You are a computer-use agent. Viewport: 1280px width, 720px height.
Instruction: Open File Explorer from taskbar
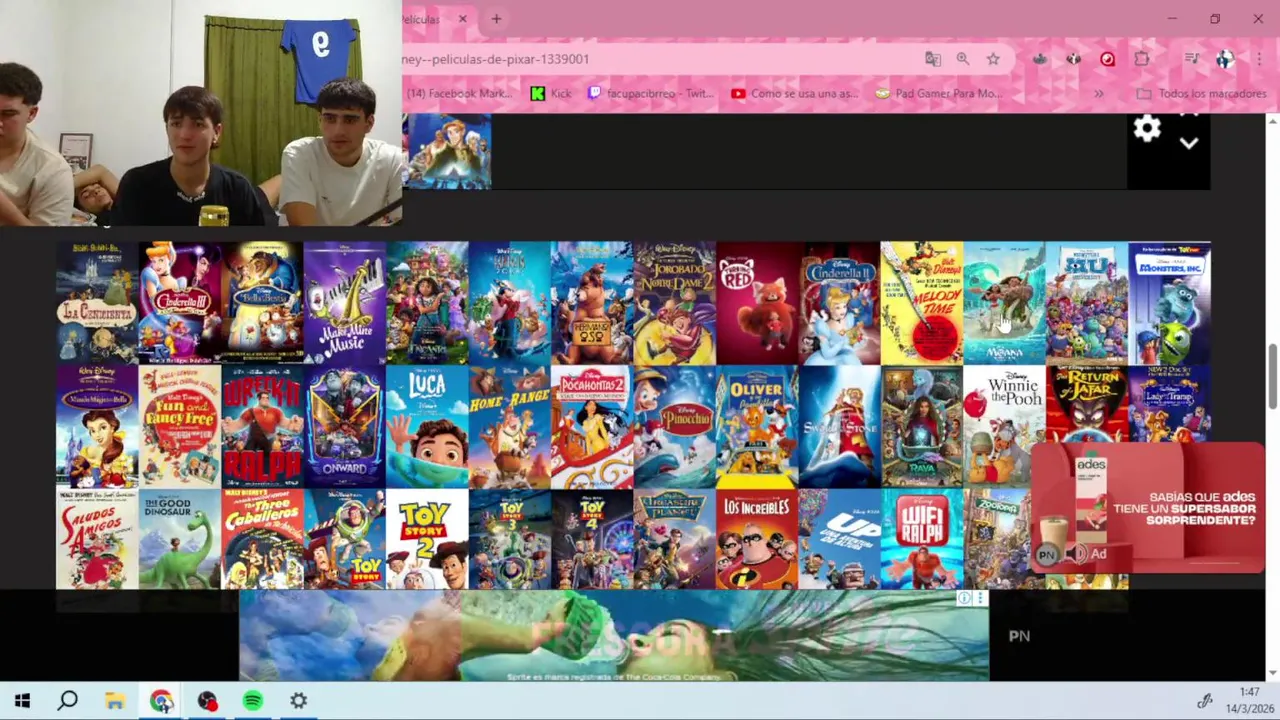[x=115, y=701]
